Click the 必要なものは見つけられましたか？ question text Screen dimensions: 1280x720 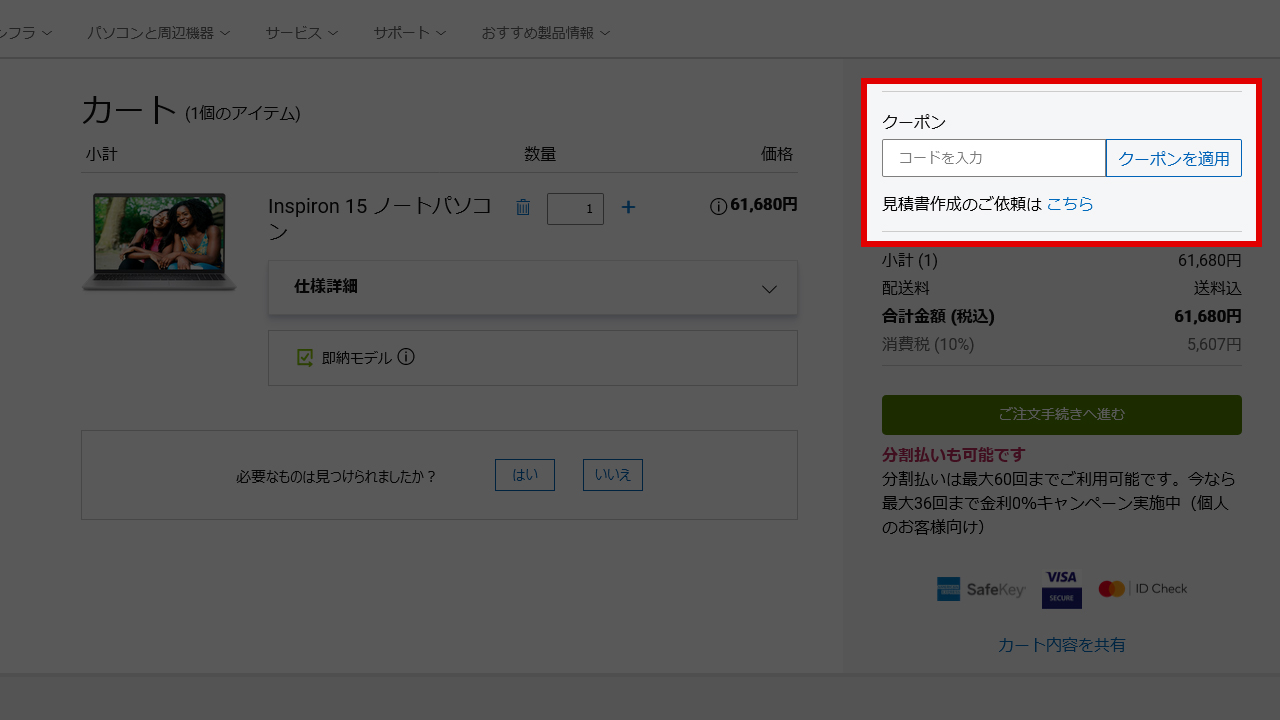[x=337, y=476]
